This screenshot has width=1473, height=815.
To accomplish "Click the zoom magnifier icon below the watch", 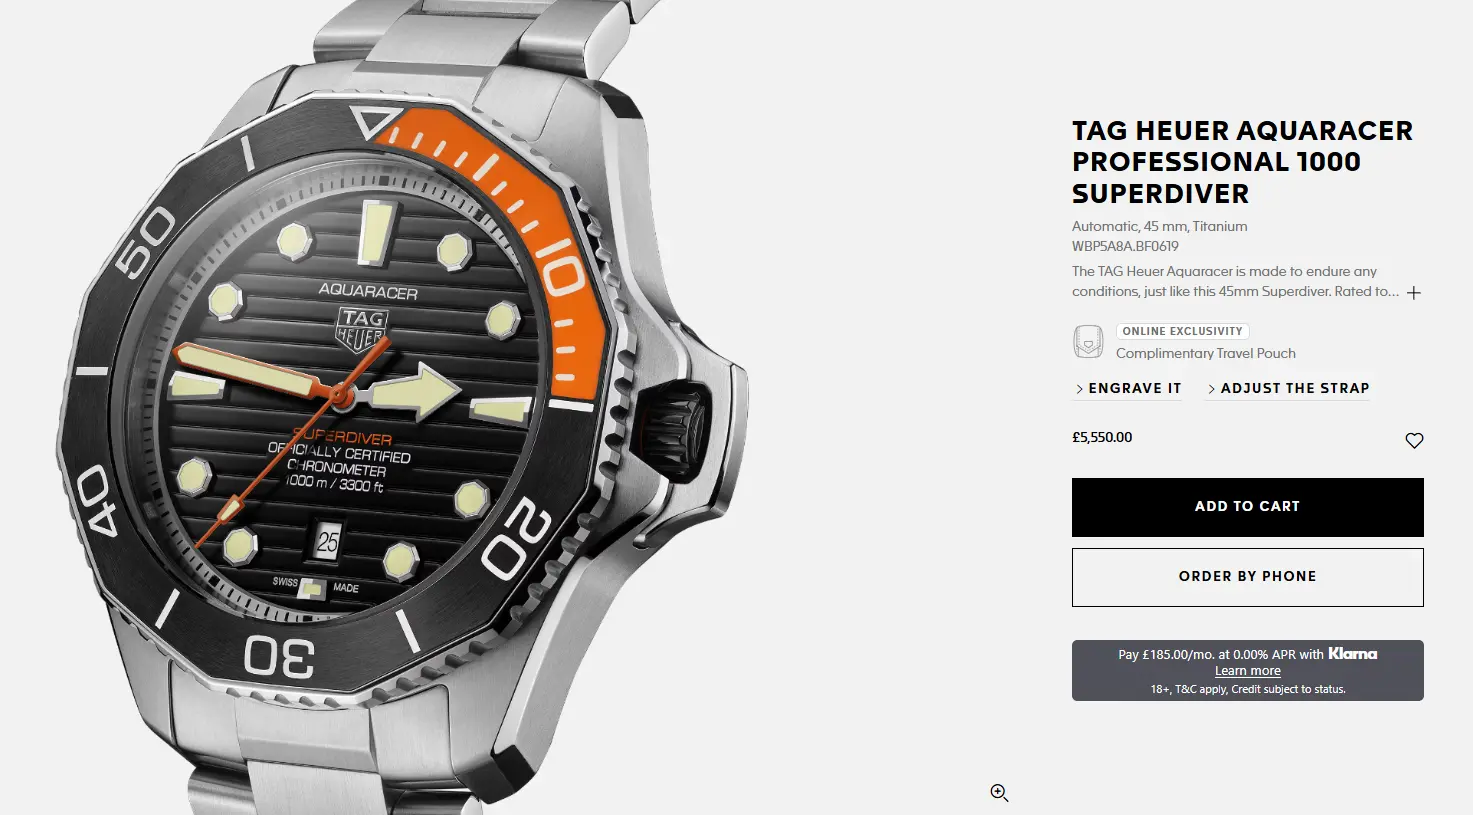I will pos(999,793).
